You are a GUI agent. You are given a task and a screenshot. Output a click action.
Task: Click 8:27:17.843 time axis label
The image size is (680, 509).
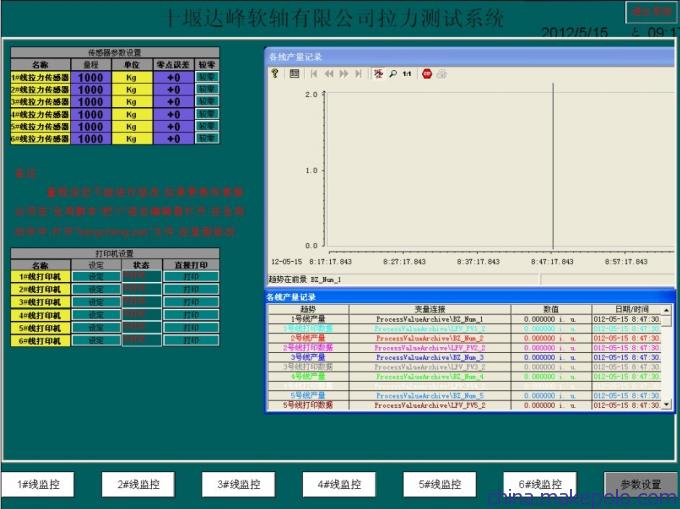pyautogui.click(x=404, y=261)
